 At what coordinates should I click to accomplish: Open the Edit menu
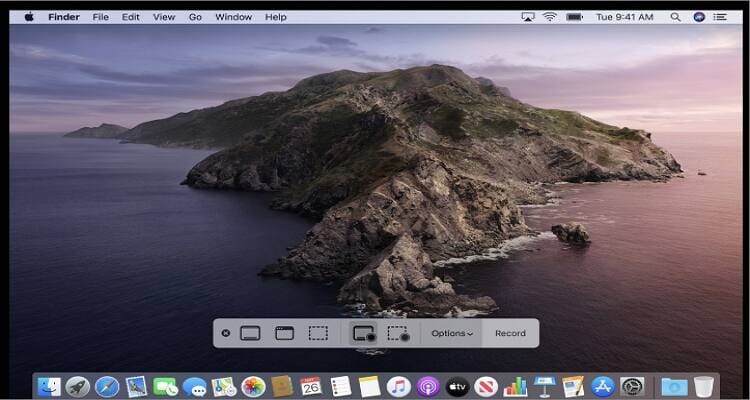click(x=131, y=17)
